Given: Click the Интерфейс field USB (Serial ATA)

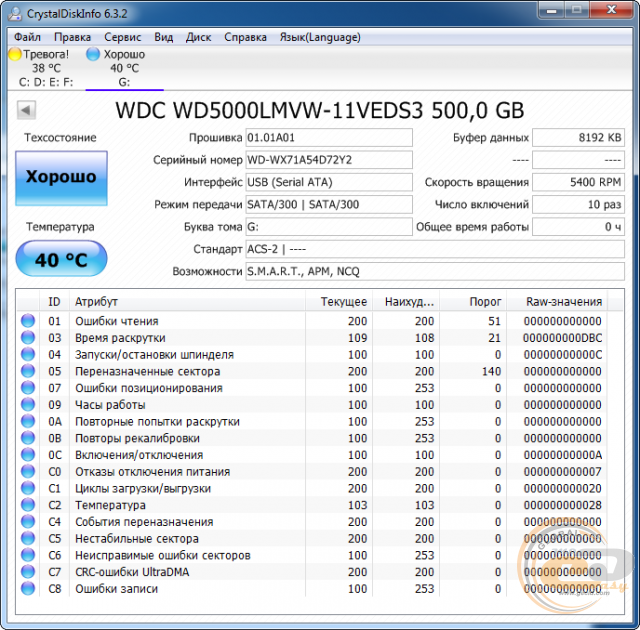Looking at the screenshot, I should pos(329,182).
